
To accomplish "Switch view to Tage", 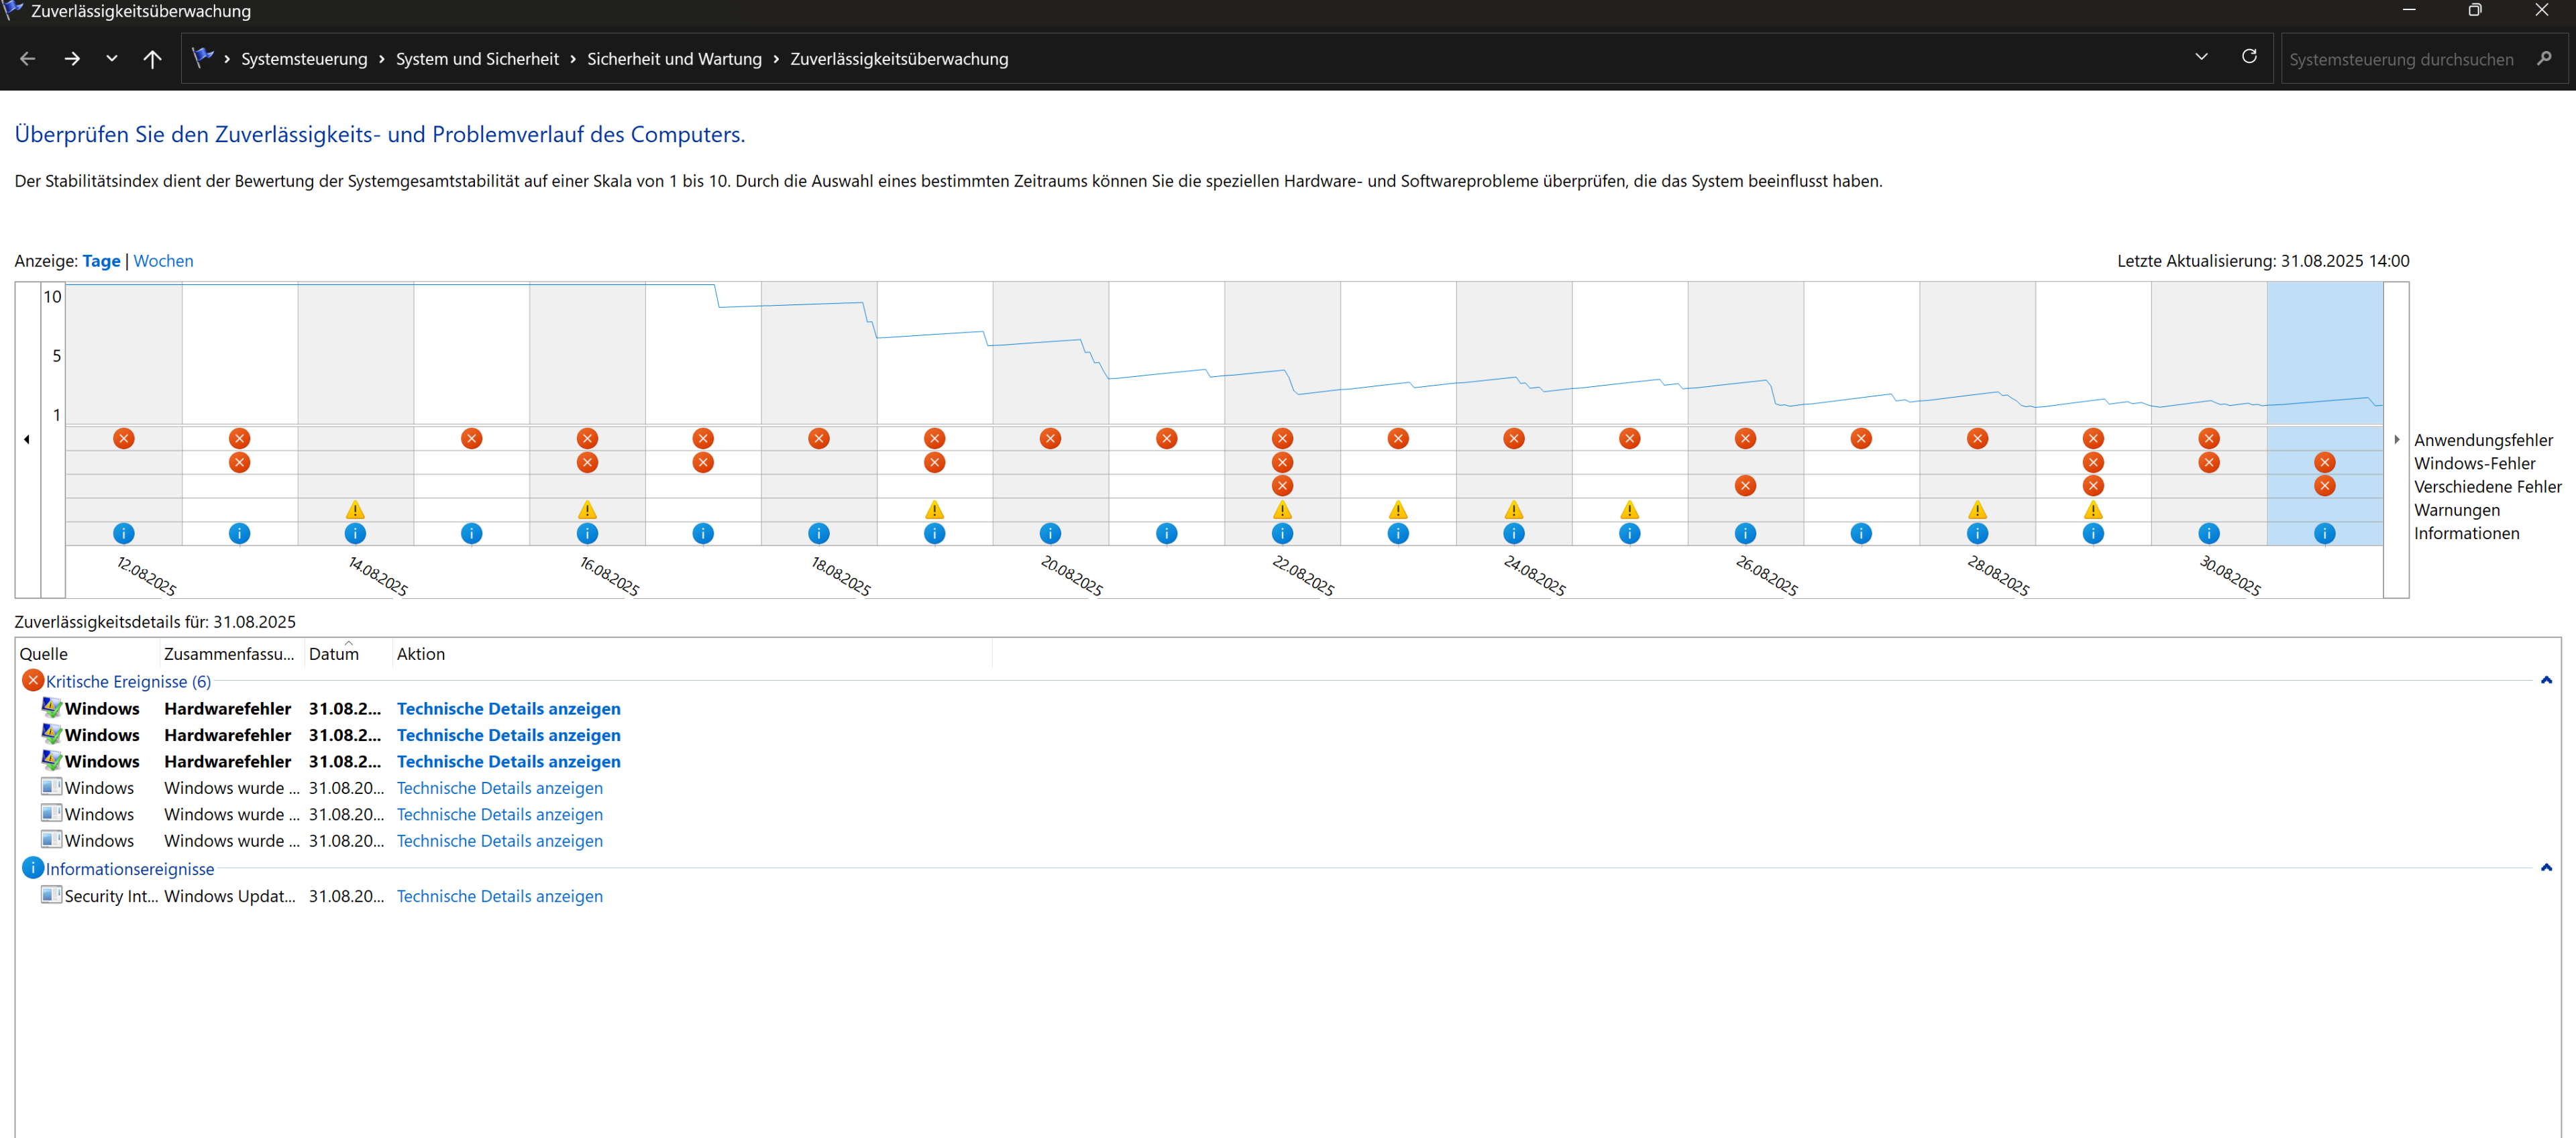I will click(101, 261).
